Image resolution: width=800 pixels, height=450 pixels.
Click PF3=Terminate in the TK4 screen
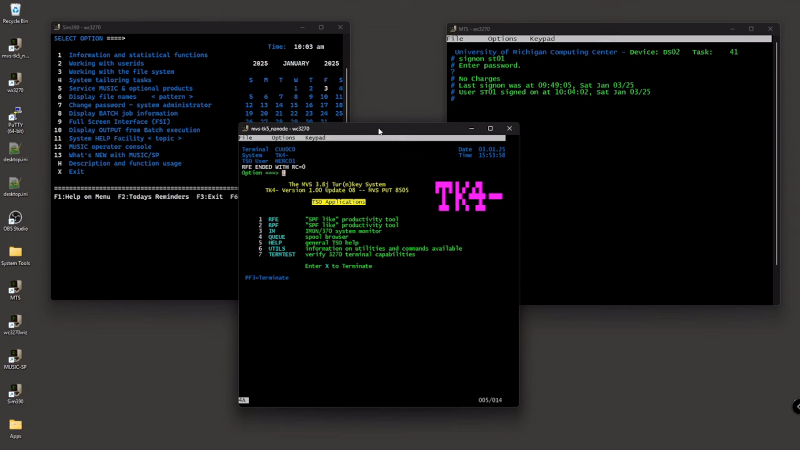[x=267, y=277]
